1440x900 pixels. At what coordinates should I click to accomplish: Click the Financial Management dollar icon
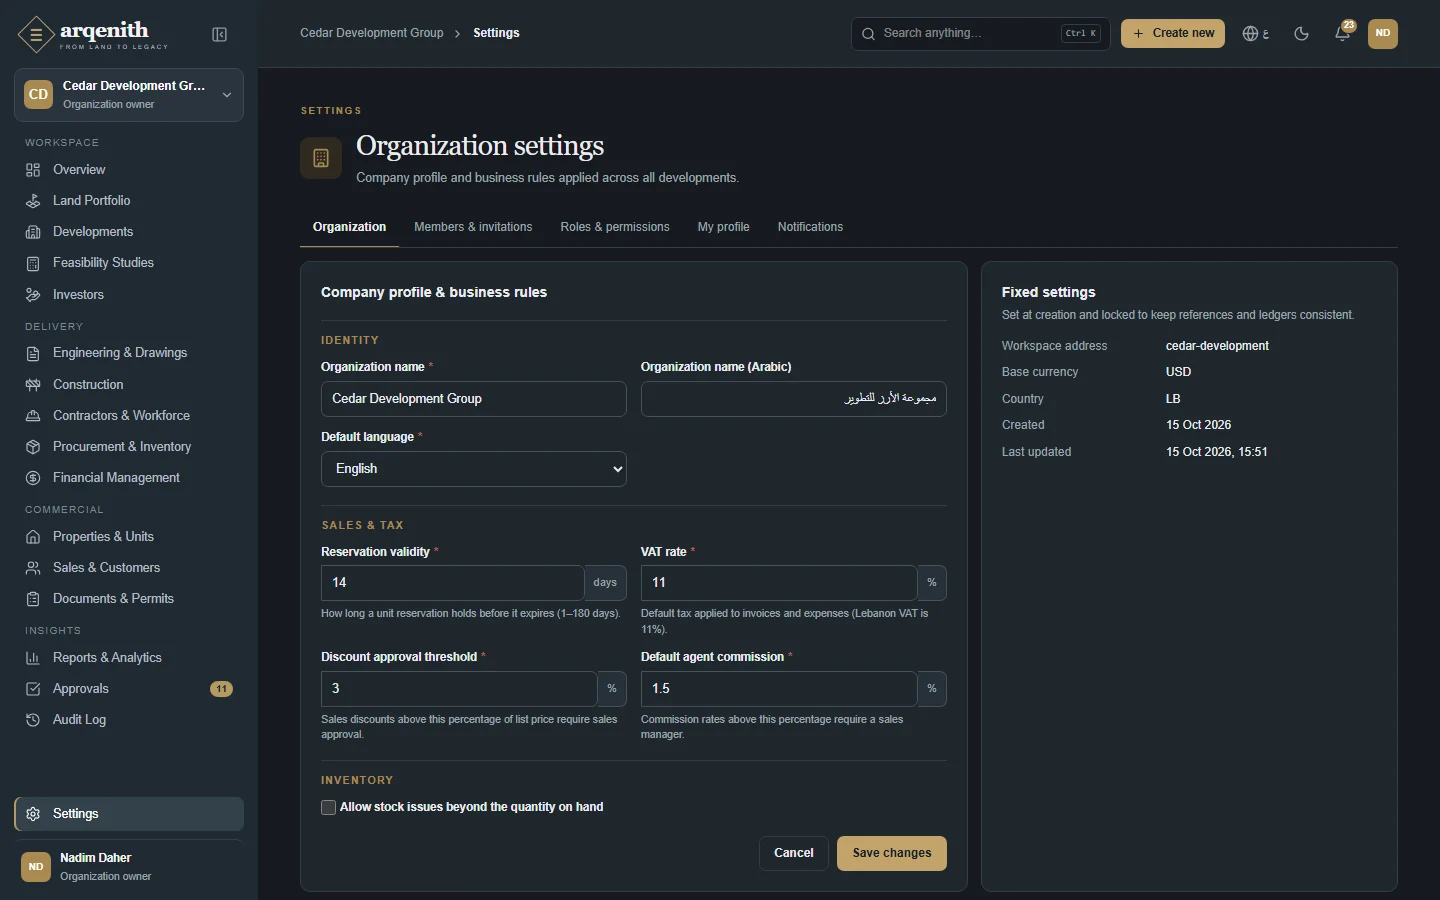pyautogui.click(x=33, y=478)
